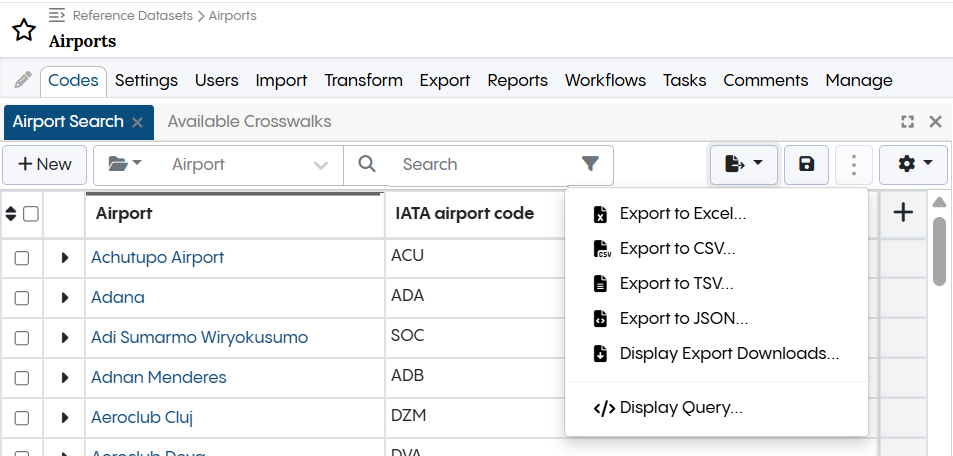
Task: Click the New button
Action: 45,164
